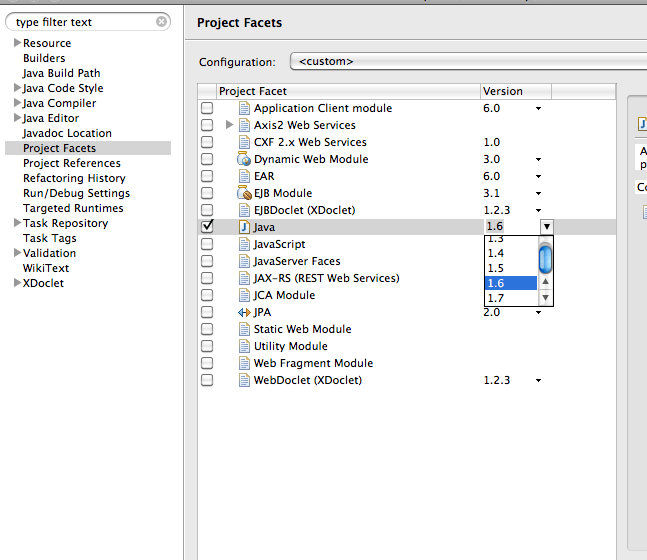Image resolution: width=647 pixels, height=560 pixels.
Task: Open the EJB Module version dropdown
Action: tap(538, 194)
